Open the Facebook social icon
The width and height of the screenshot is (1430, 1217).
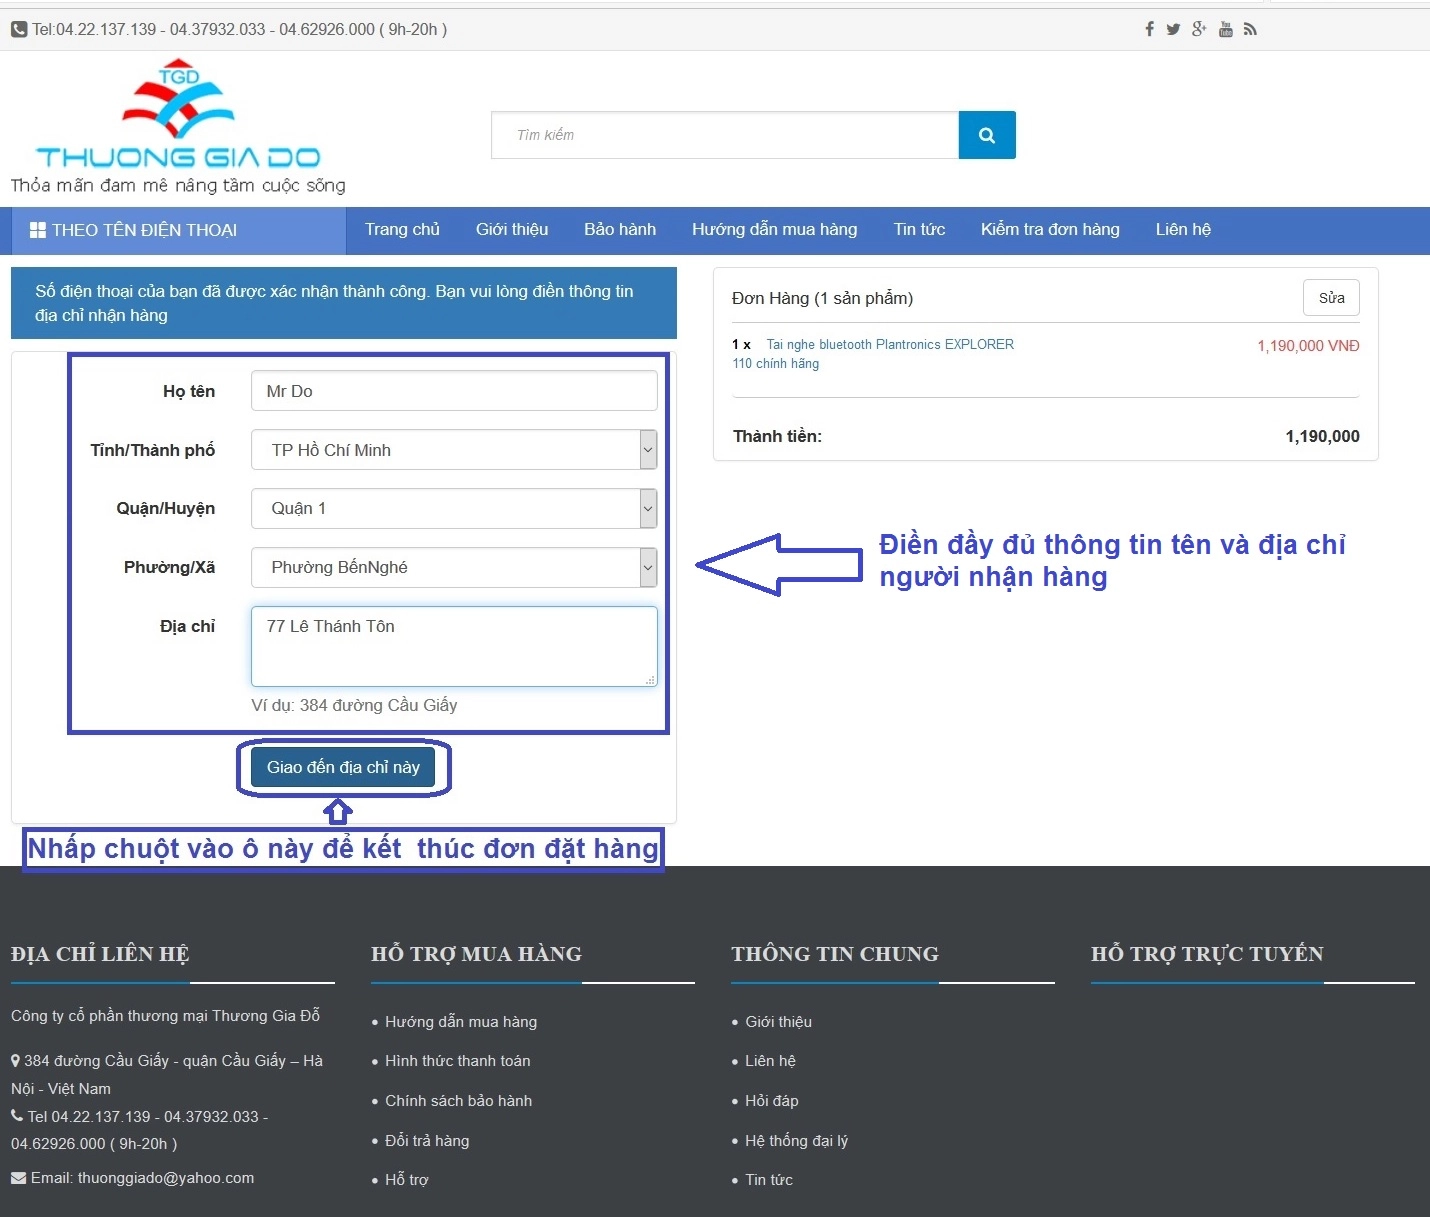pos(1149,30)
